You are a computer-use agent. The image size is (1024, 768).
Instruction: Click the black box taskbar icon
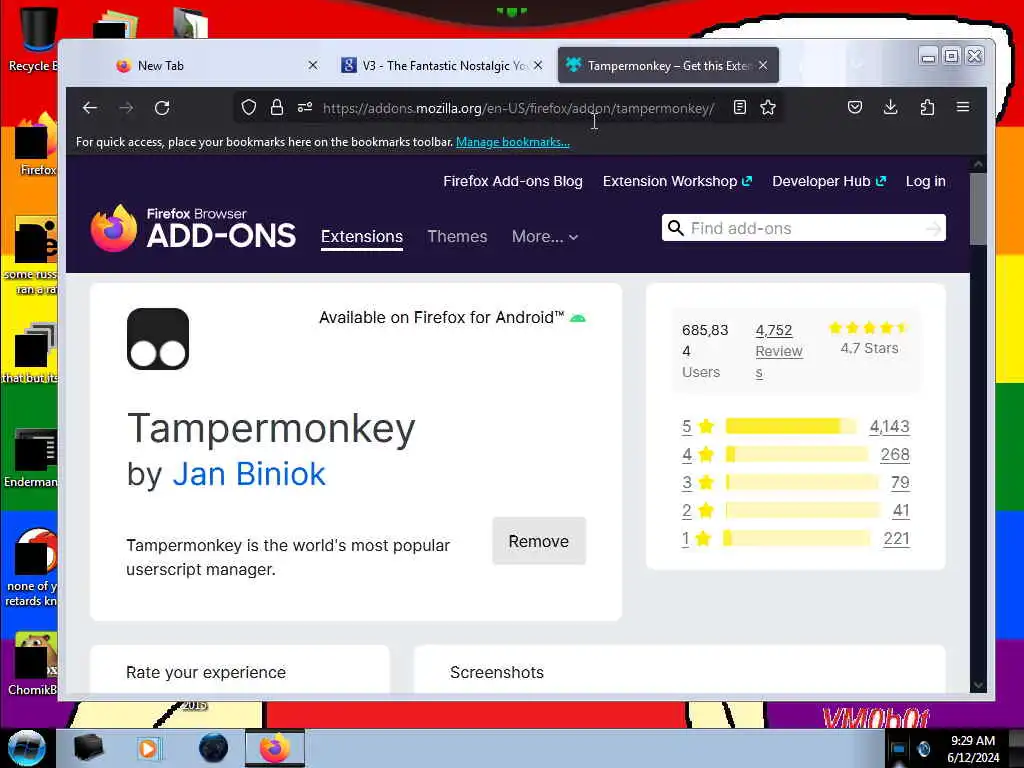88,748
